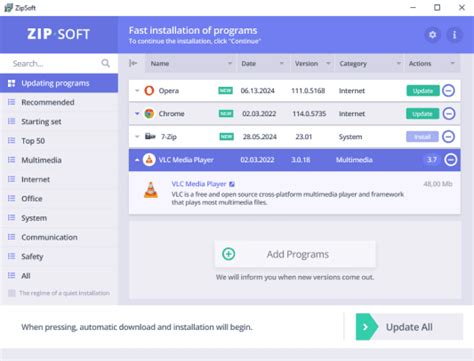The image size is (474, 361).
Task: Open the Office category
Action: 59,199
